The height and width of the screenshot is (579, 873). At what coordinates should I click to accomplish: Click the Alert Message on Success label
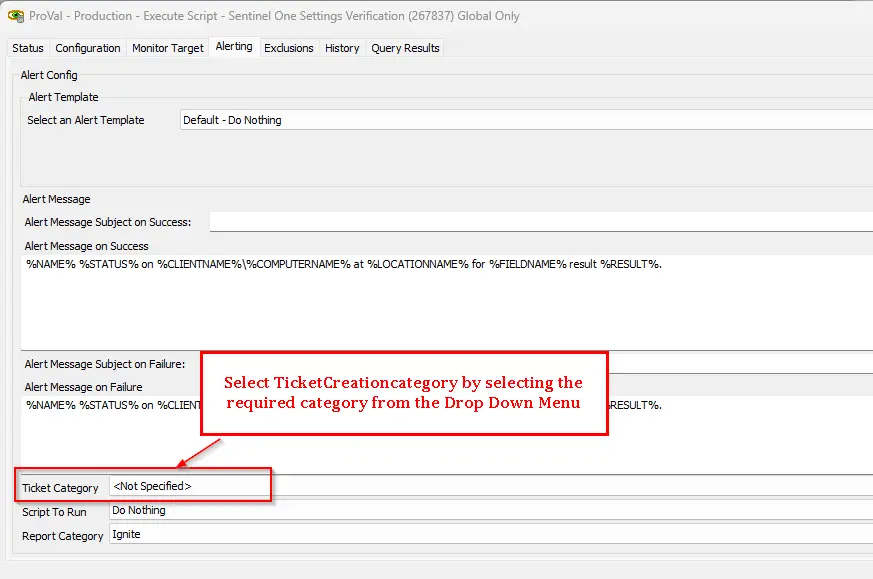pyautogui.click(x=86, y=246)
